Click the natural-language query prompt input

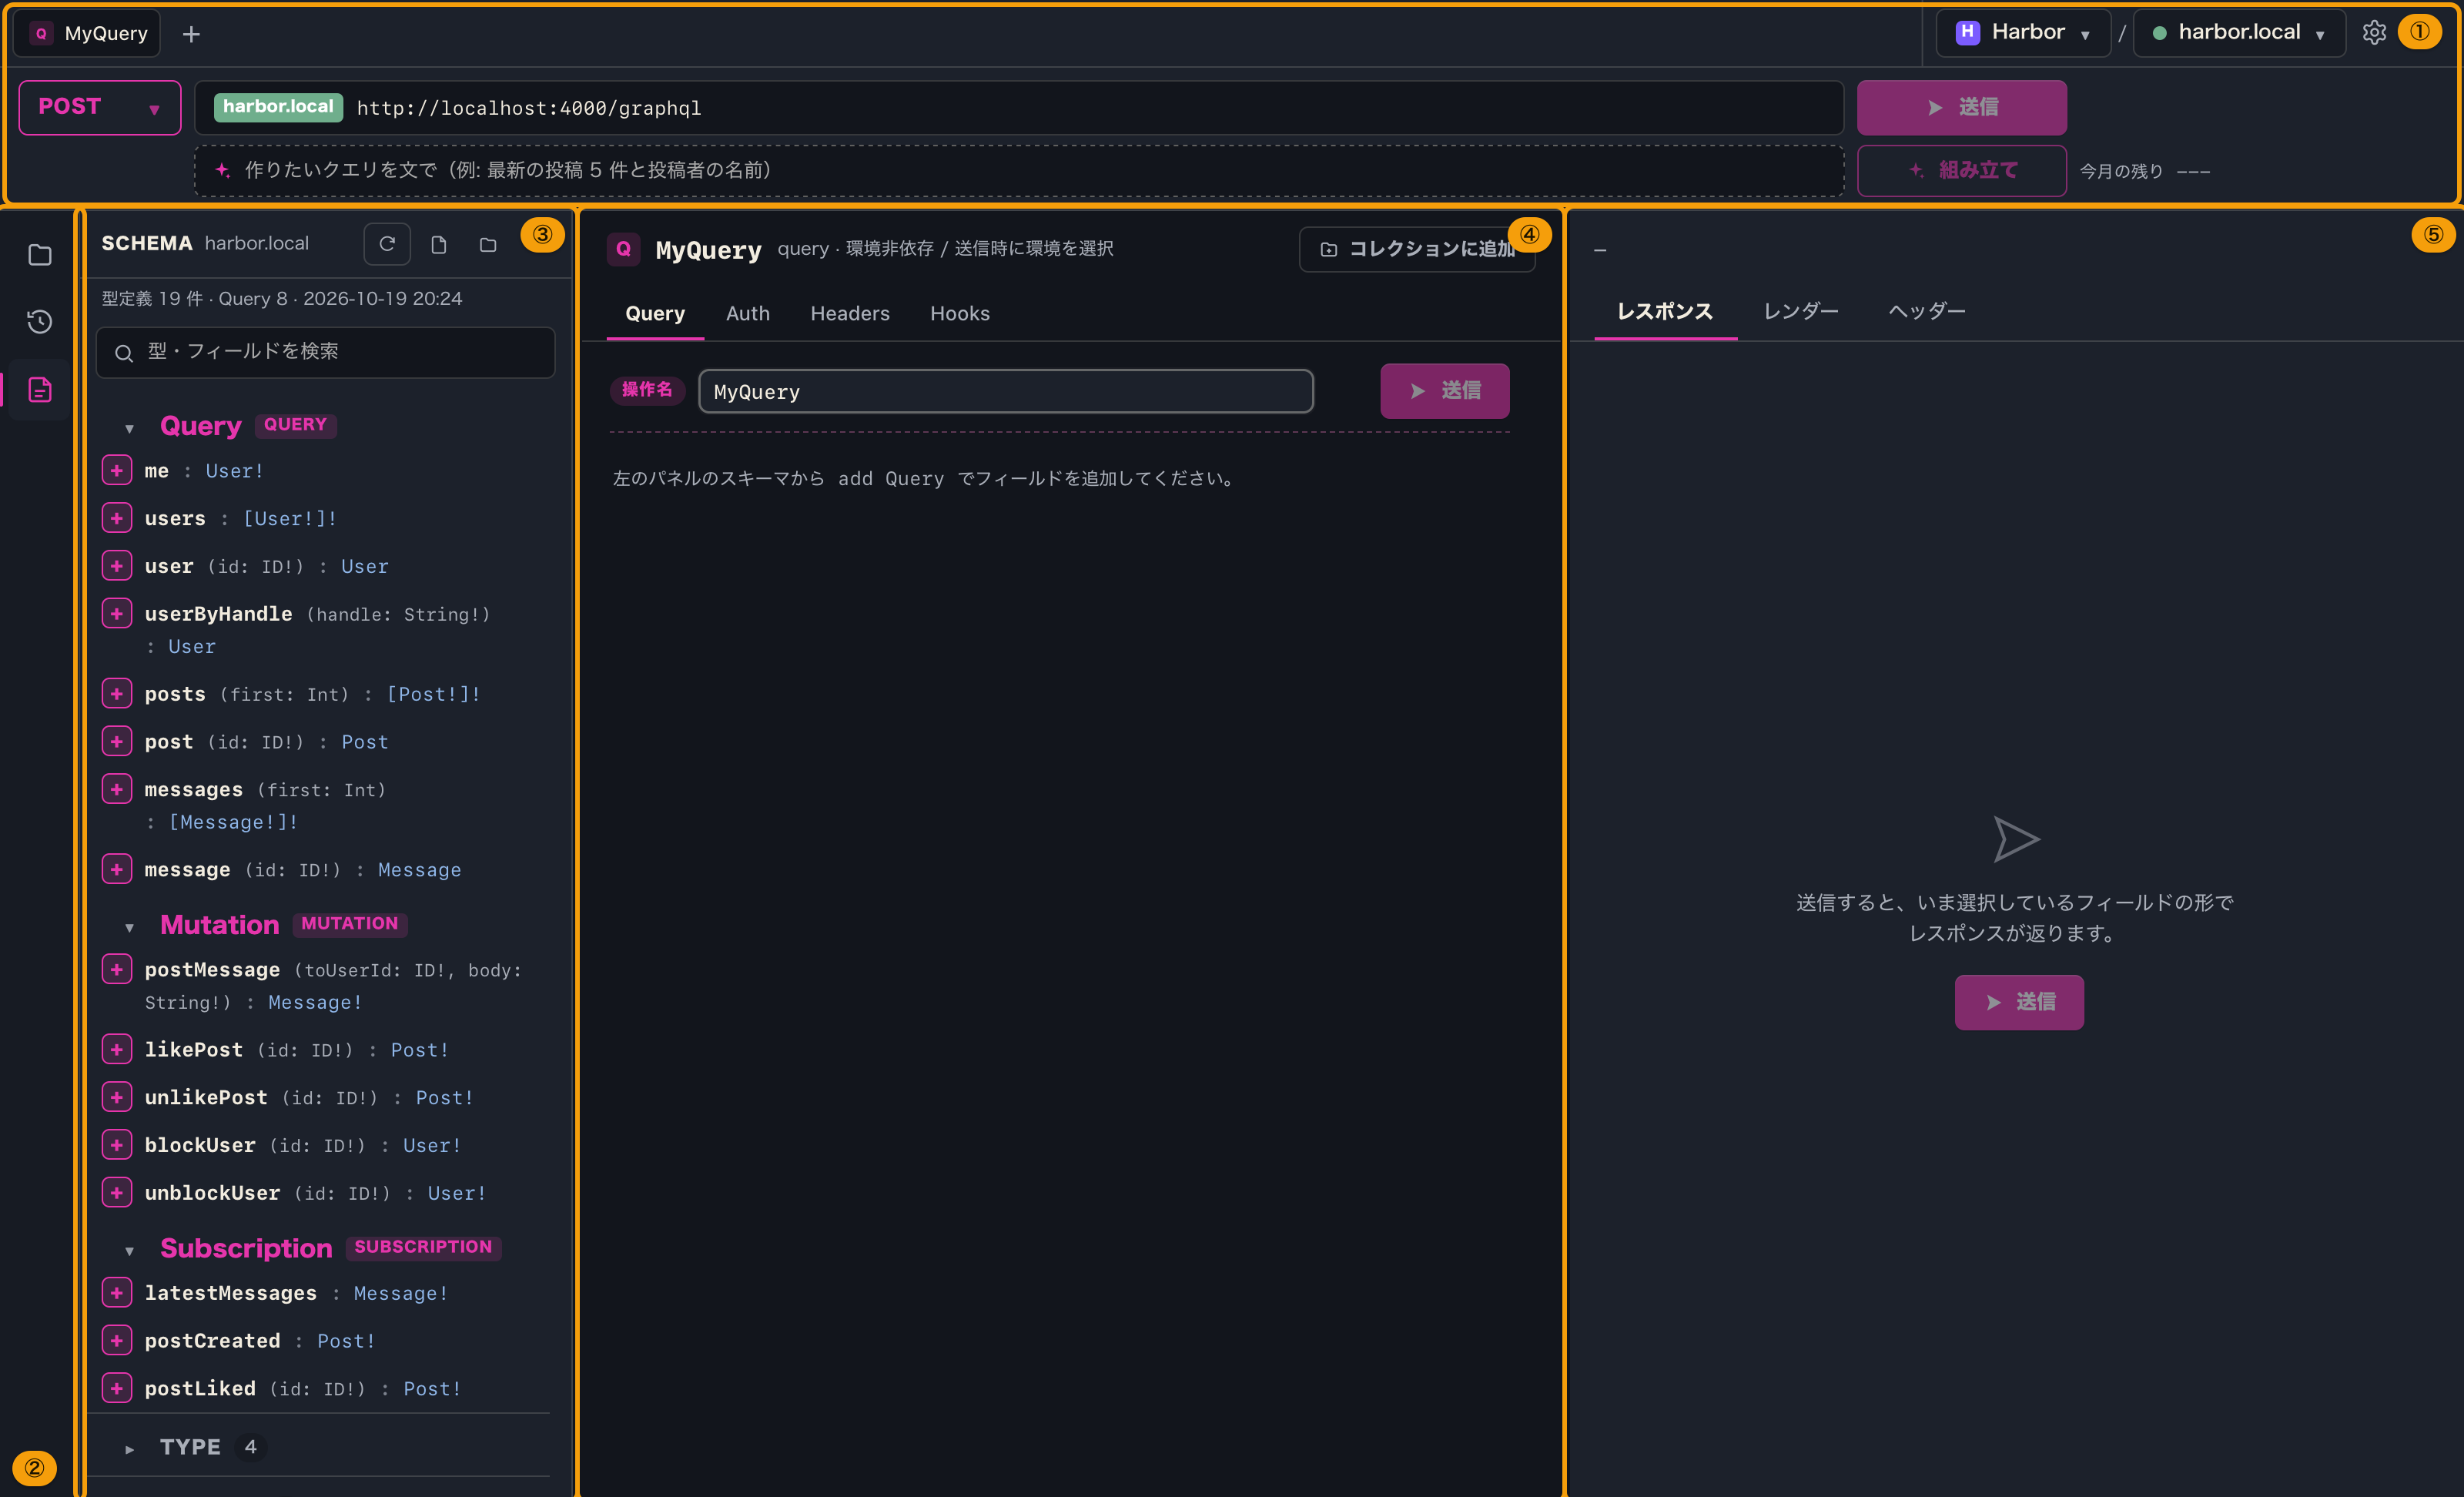(1018, 170)
